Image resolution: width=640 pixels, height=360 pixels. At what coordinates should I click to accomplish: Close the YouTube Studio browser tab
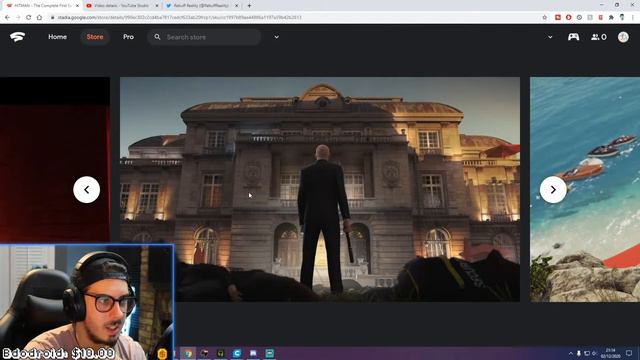[x=157, y=6]
